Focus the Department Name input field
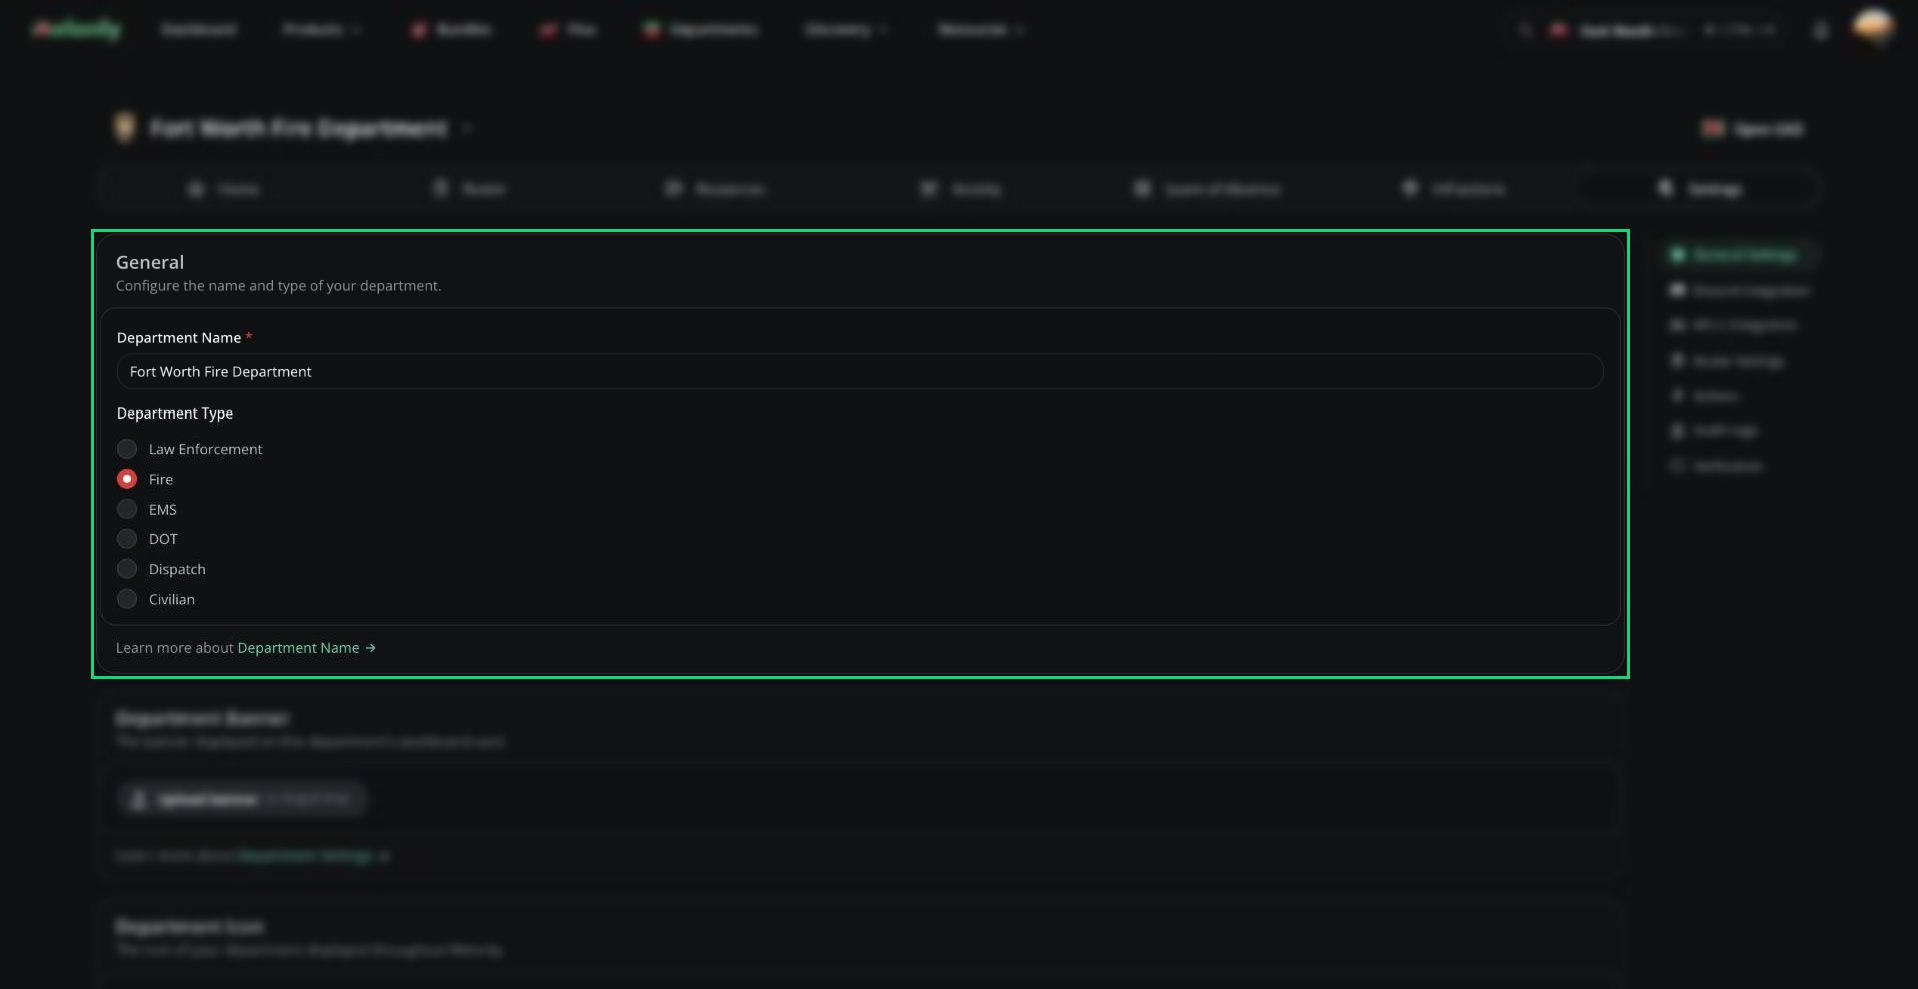1918x989 pixels. (860, 372)
